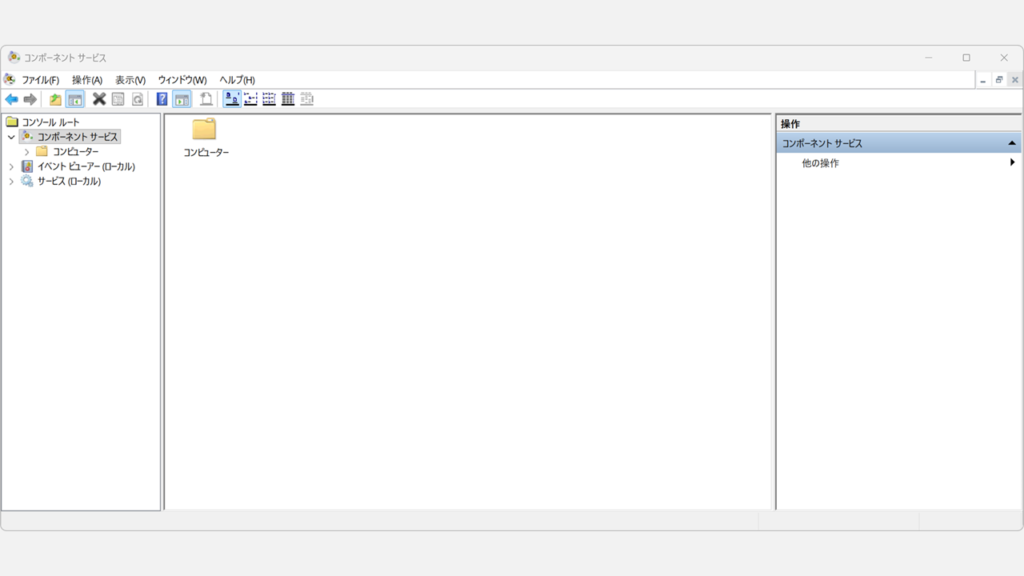Expand the イベント ビューアー (ローカル) node

click(11, 167)
